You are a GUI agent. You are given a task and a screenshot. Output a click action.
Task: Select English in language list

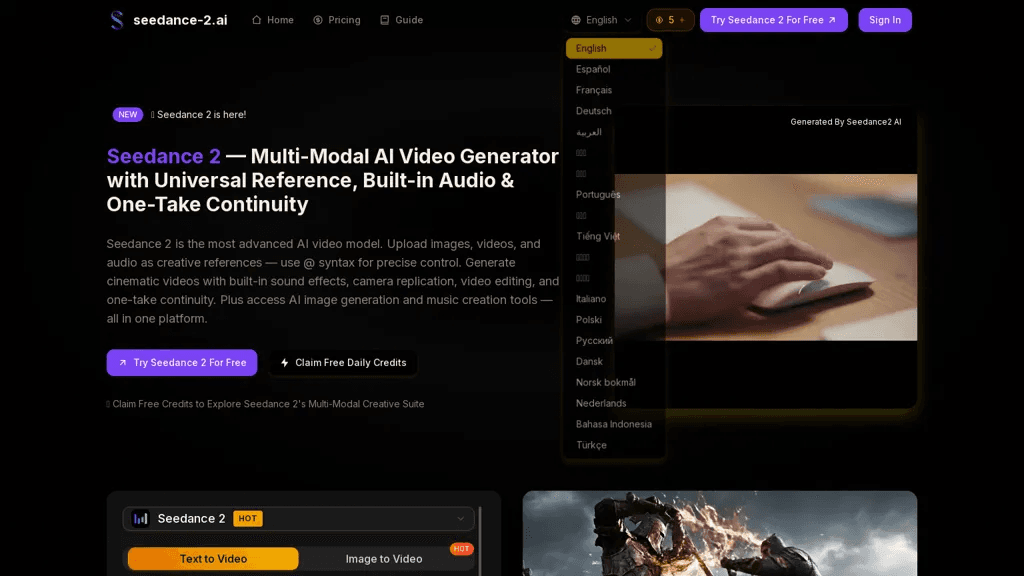[x=614, y=48]
